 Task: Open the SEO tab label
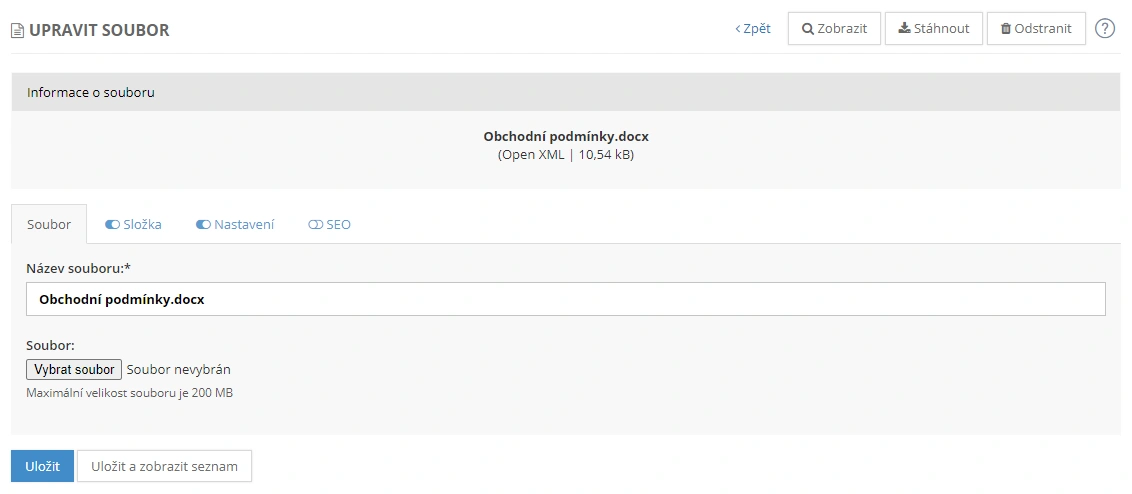pyautogui.click(x=339, y=225)
